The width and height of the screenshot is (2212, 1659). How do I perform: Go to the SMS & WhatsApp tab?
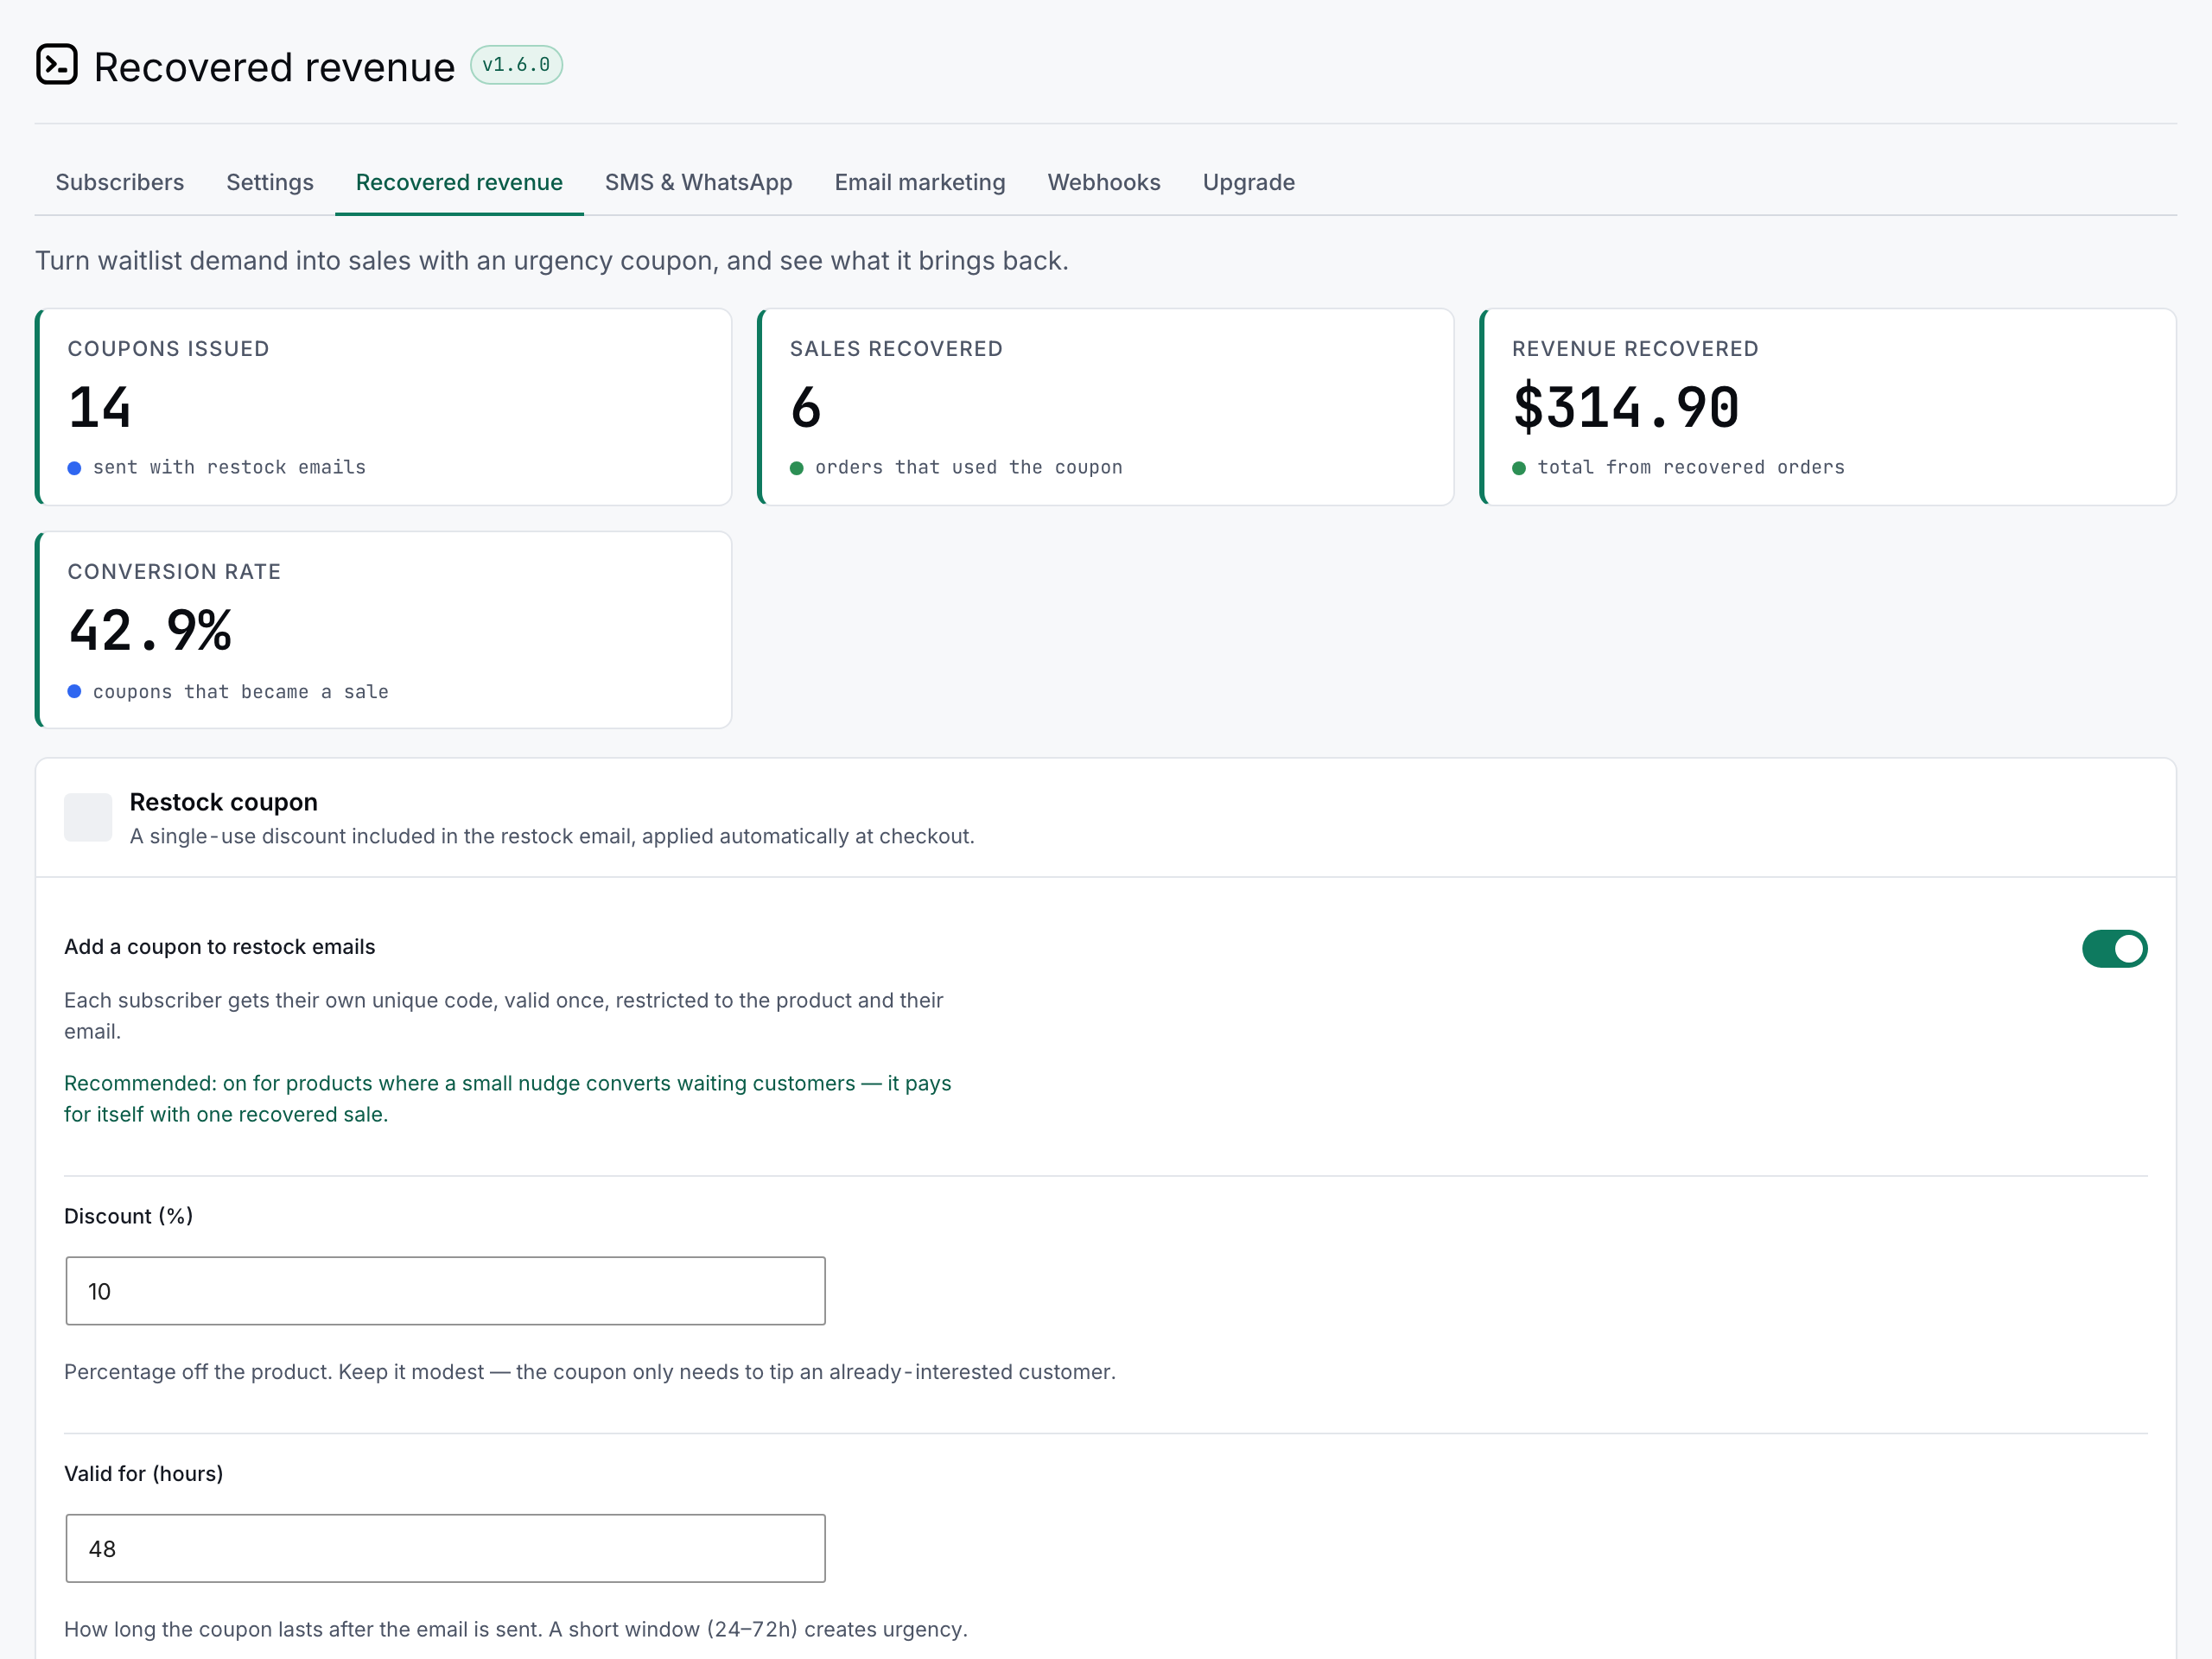(698, 182)
